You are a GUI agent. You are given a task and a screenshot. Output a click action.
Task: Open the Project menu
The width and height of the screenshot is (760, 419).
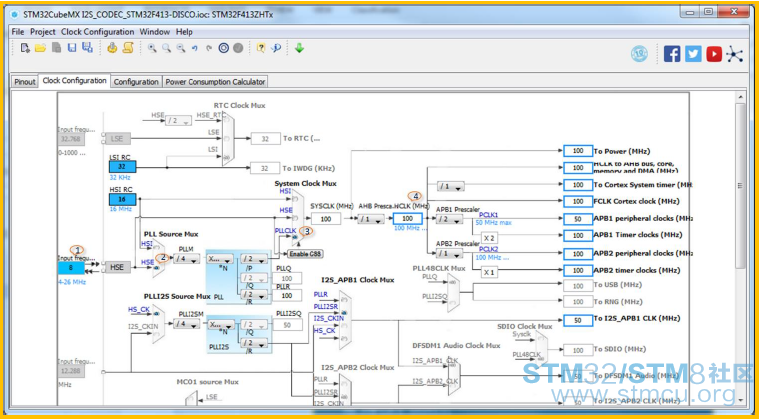(x=43, y=32)
